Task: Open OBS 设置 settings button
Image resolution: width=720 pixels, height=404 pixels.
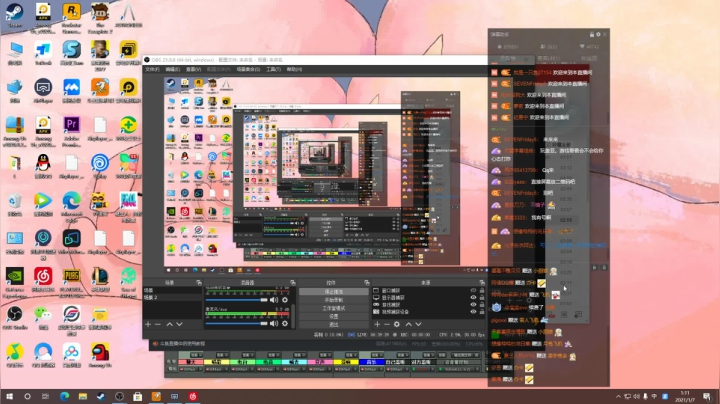Action: tap(333, 316)
